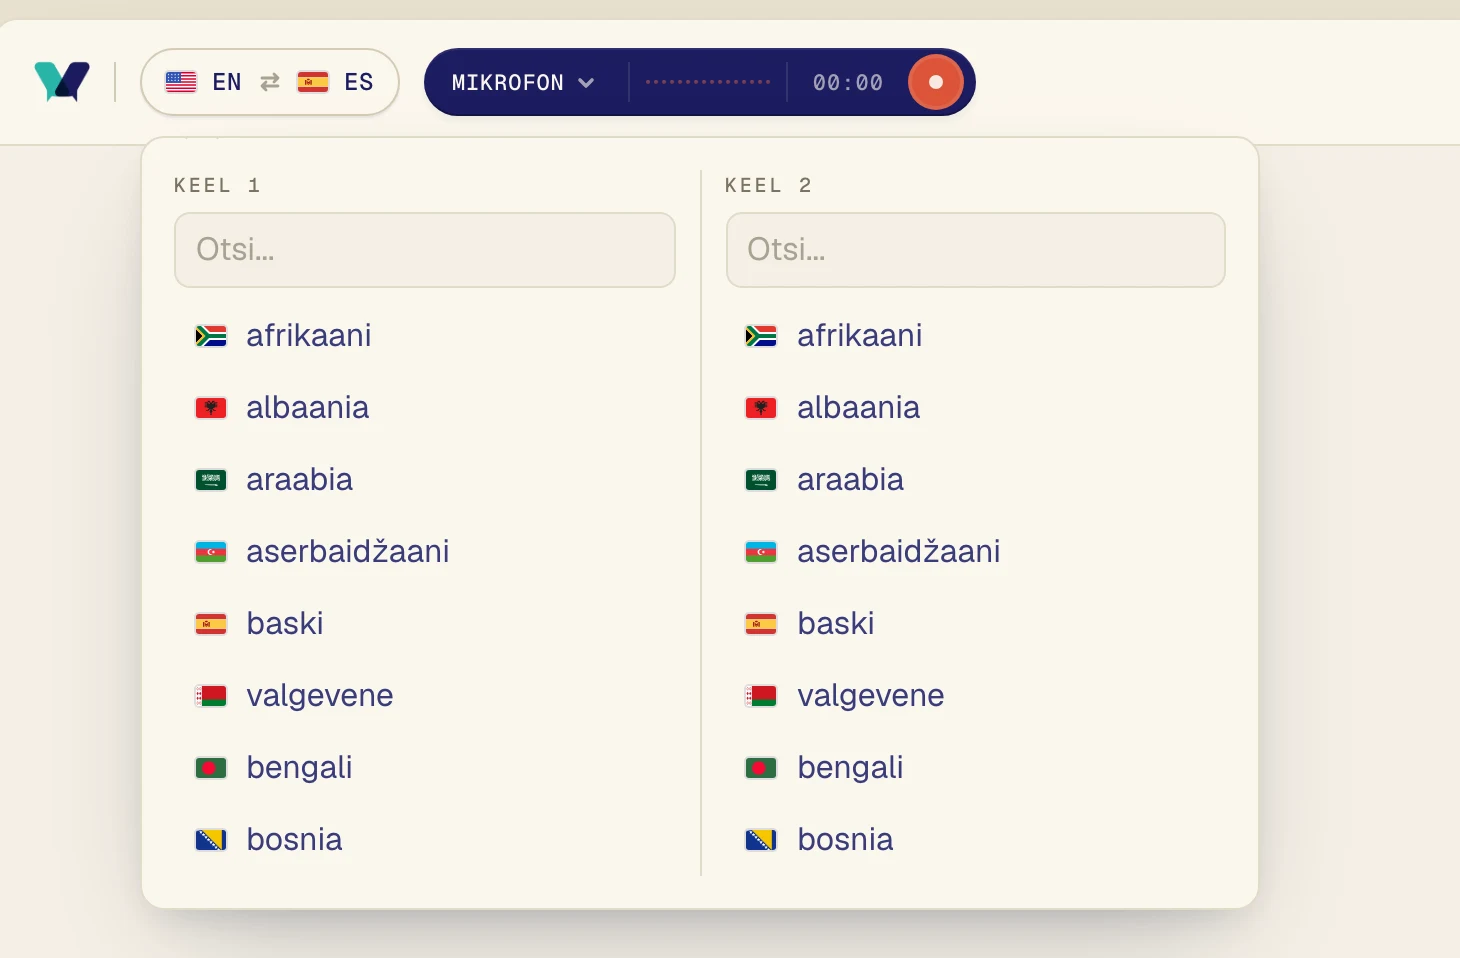Pick araabia flag icon in Keel 1
The image size is (1460, 958).
(x=211, y=480)
